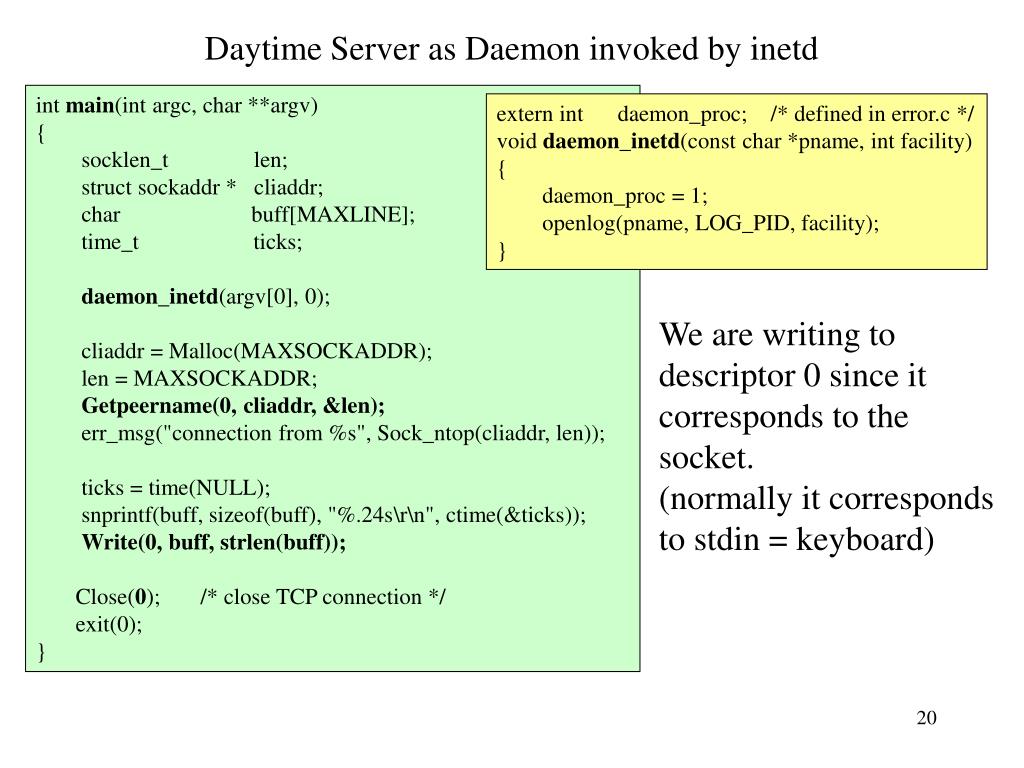Click the 'void daemon_inetd(const char *pname, int facility)' line
The width and height of the screenshot is (1024, 768).
tap(734, 142)
